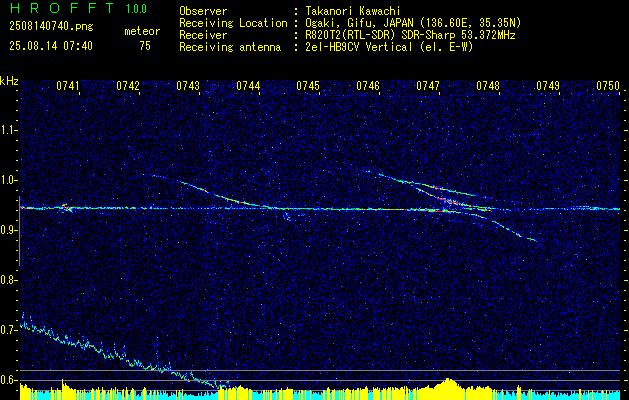Click the meteor label
The width and height of the screenshot is (629, 400).
142,31
